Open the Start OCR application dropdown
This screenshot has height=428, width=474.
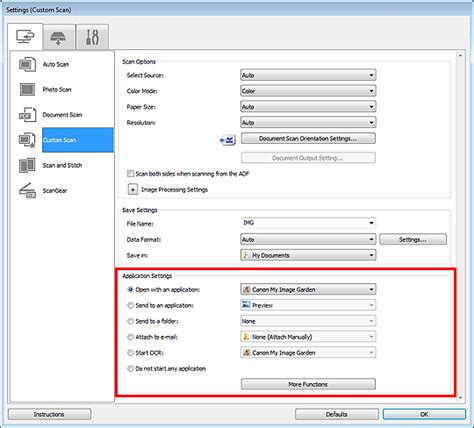pyautogui.click(x=308, y=352)
